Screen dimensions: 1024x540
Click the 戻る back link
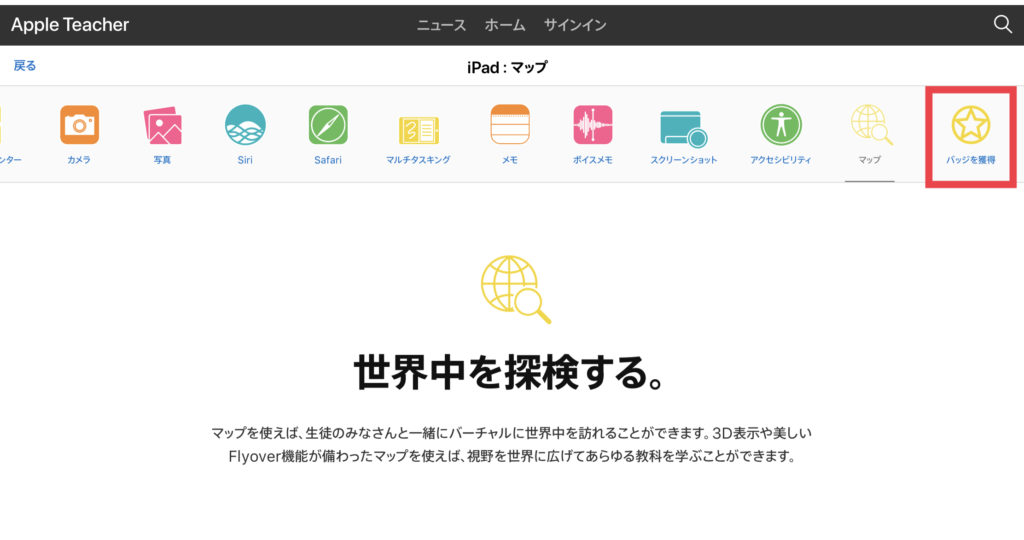click(x=25, y=66)
